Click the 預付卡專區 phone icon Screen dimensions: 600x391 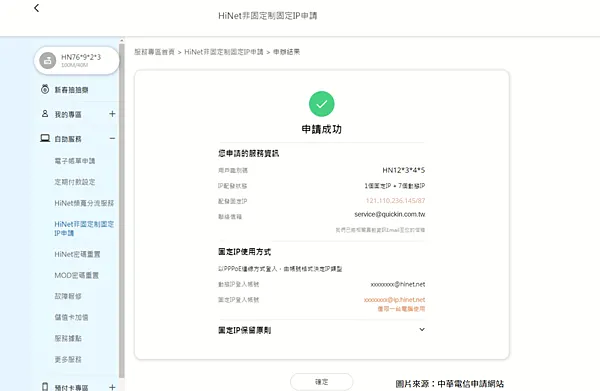[45, 386]
